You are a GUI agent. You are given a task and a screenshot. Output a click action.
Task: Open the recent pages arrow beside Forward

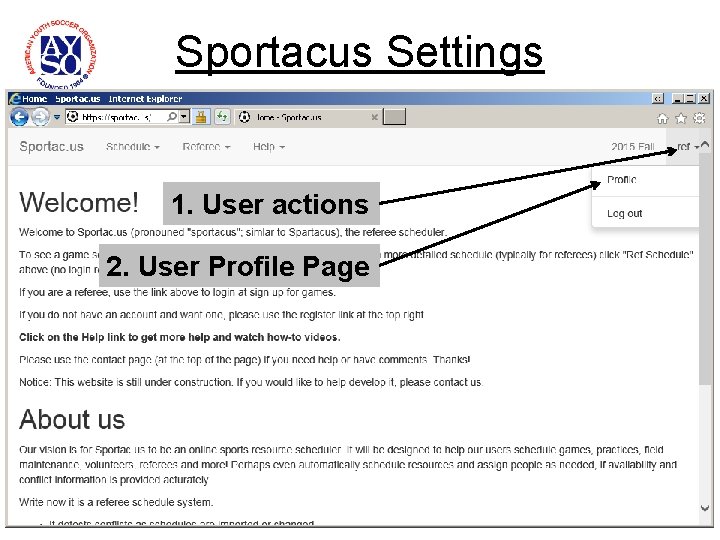click(x=57, y=118)
